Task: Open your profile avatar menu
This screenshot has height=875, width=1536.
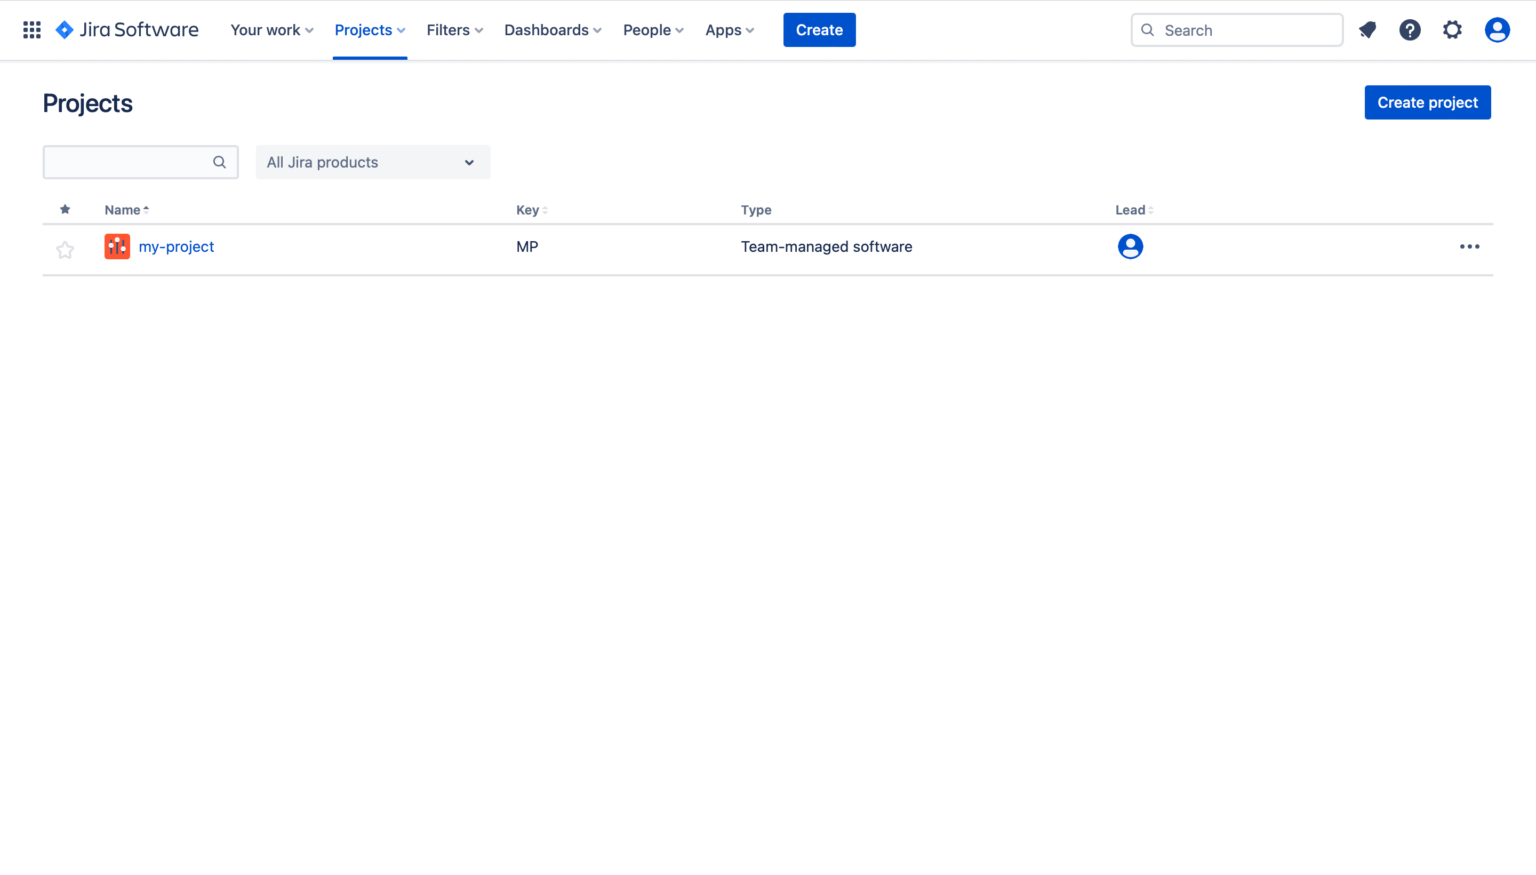Action: (1497, 29)
